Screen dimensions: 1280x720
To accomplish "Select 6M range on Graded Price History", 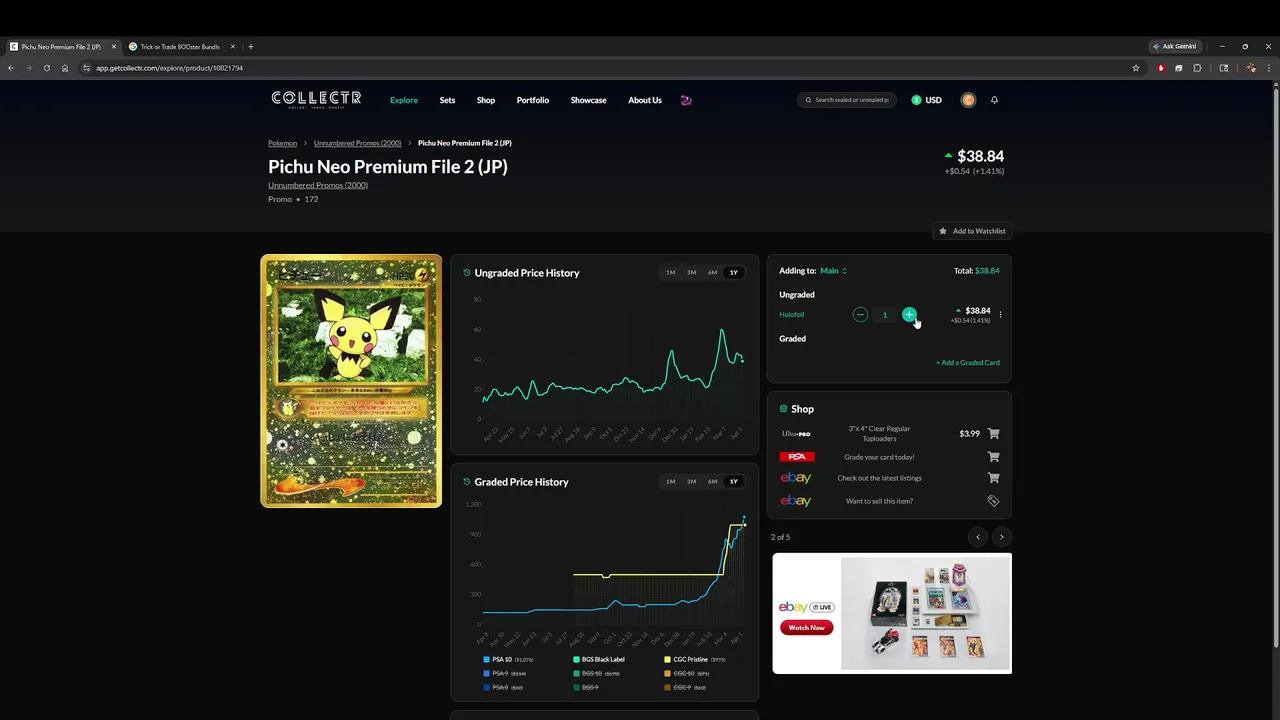I will click(712, 482).
